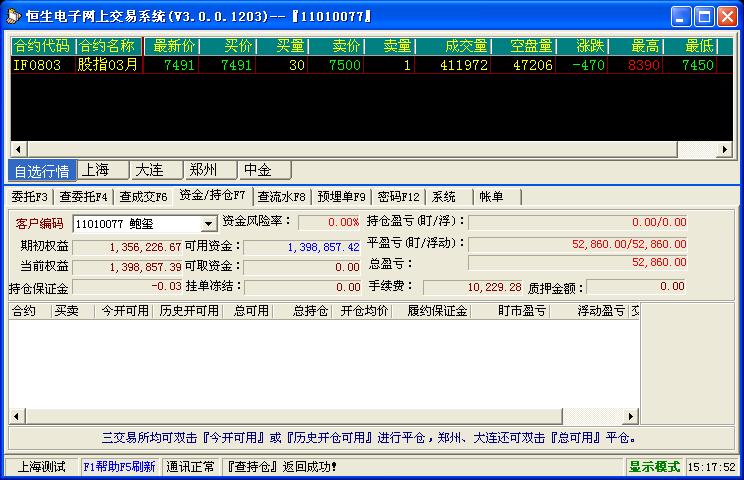Image resolution: width=744 pixels, height=480 pixels.
Task: Click the quote table horizontal scrollbar thumb
Action: coord(352,149)
